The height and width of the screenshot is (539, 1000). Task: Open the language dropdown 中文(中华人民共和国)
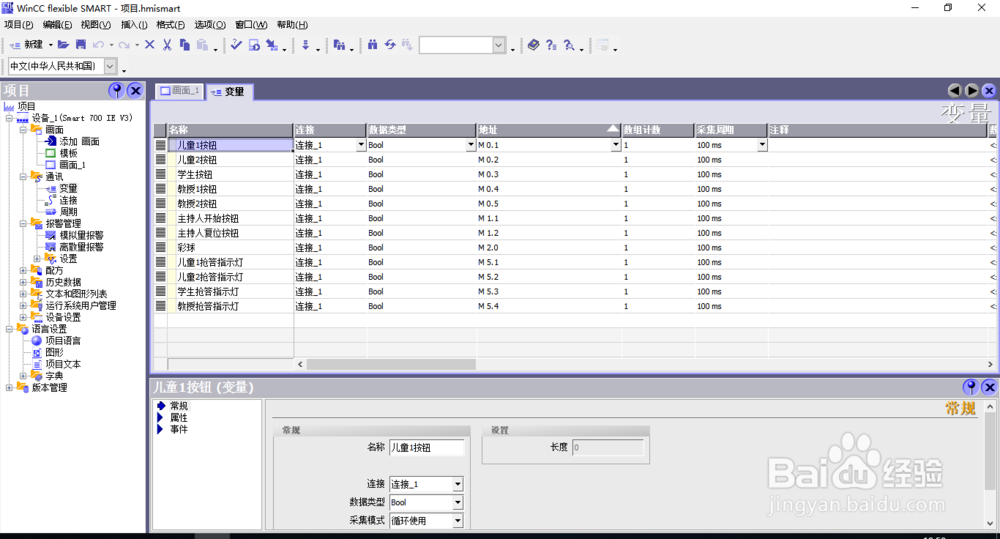[110, 66]
